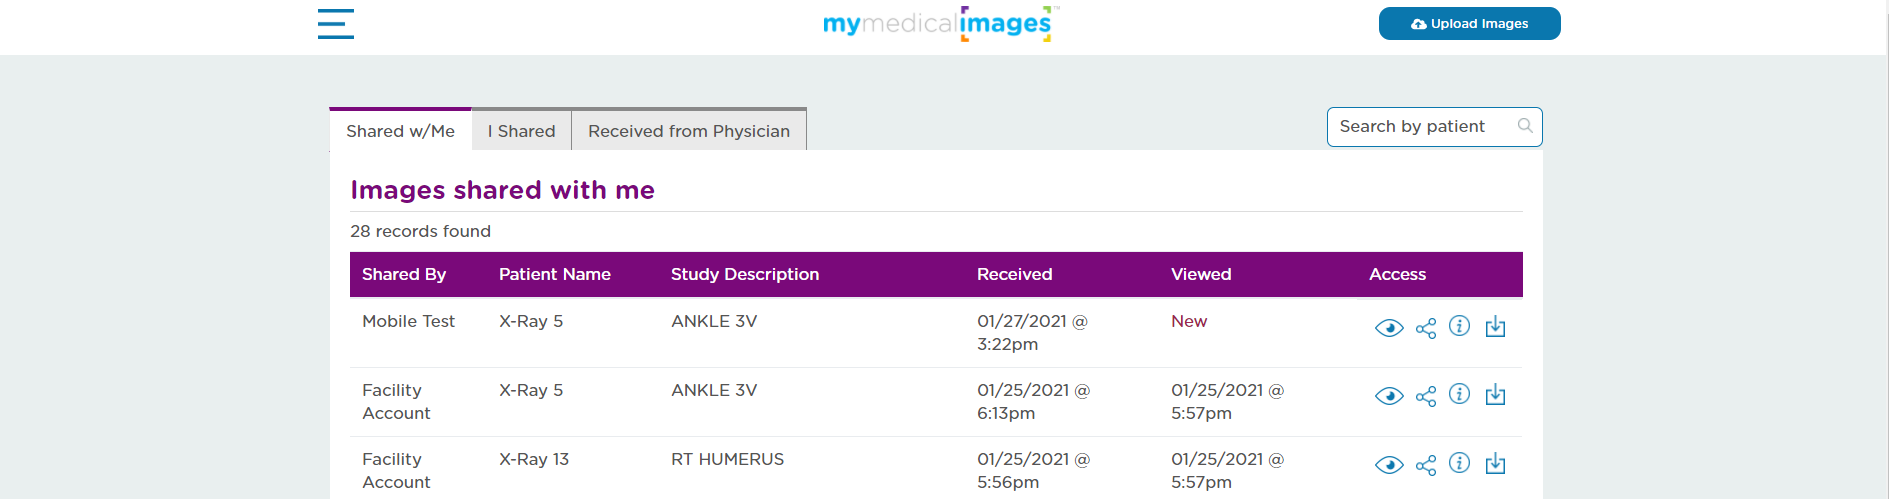Share the RT HUMERUS study
The image size is (1889, 499).
1426,465
